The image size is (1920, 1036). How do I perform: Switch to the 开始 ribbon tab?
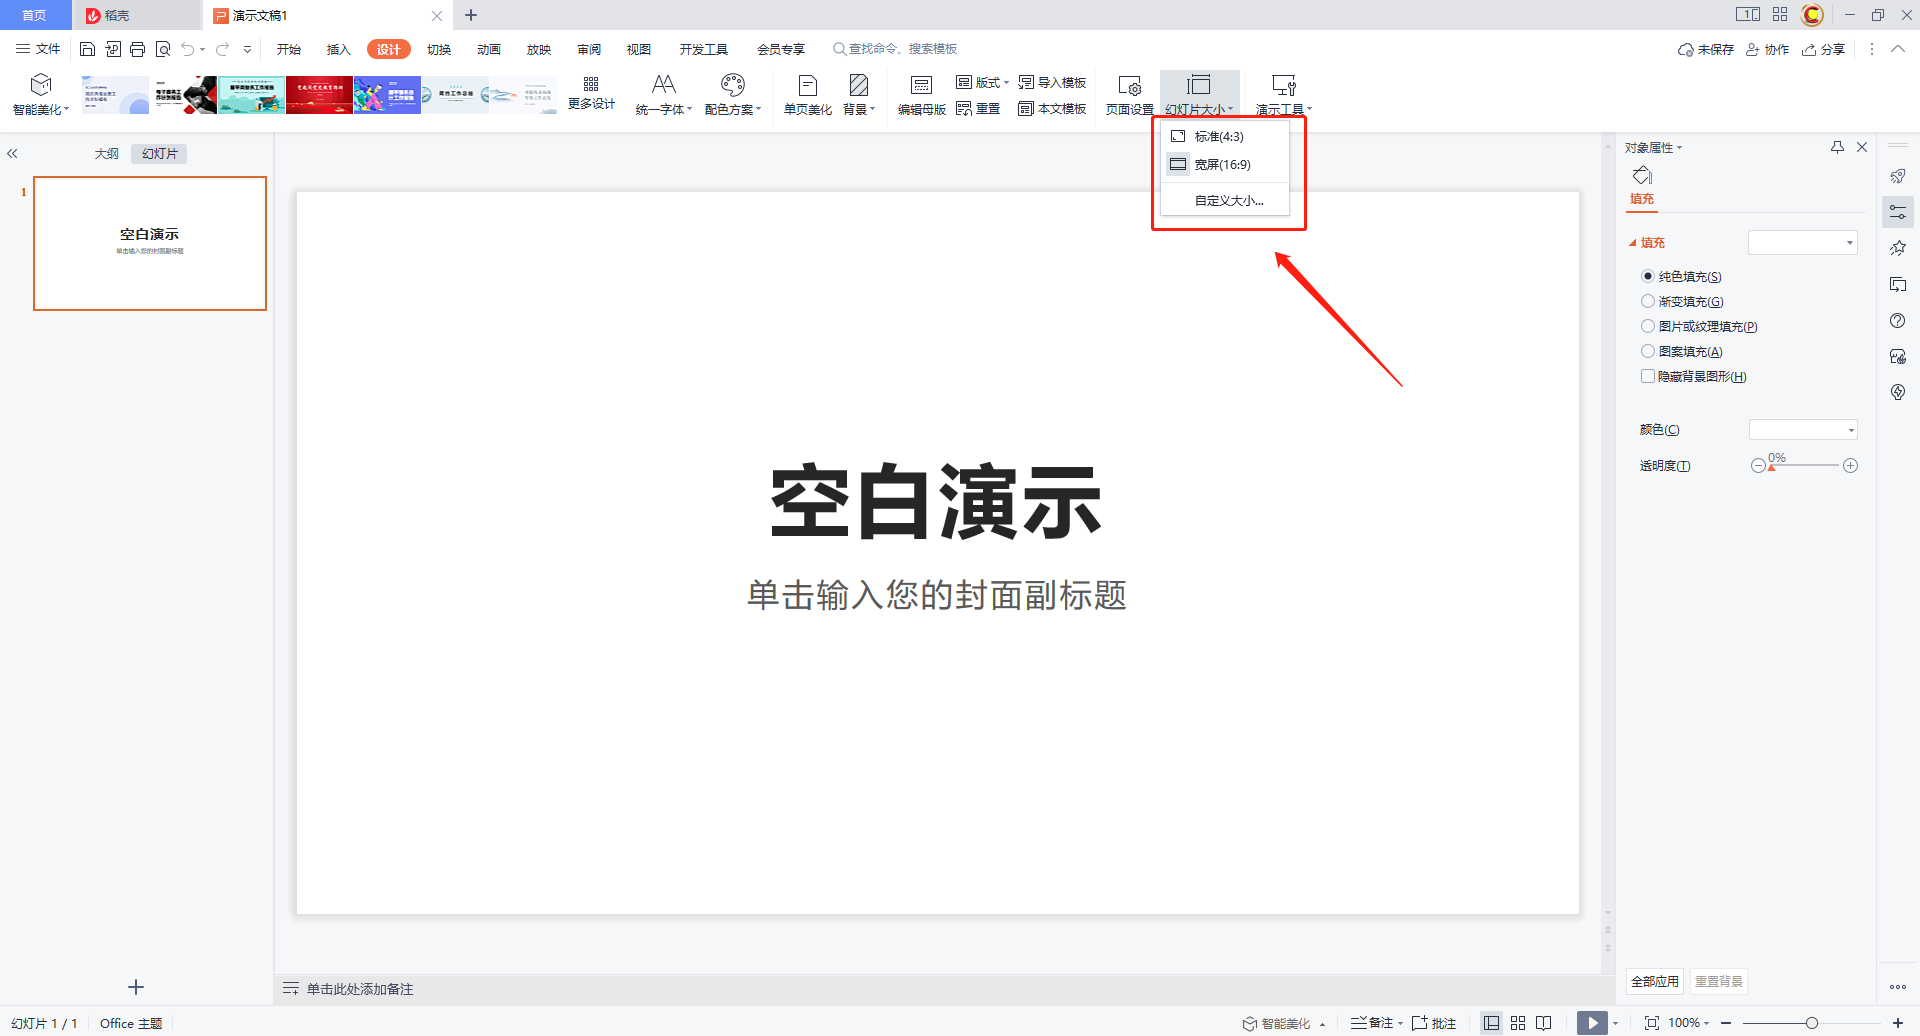(x=289, y=49)
